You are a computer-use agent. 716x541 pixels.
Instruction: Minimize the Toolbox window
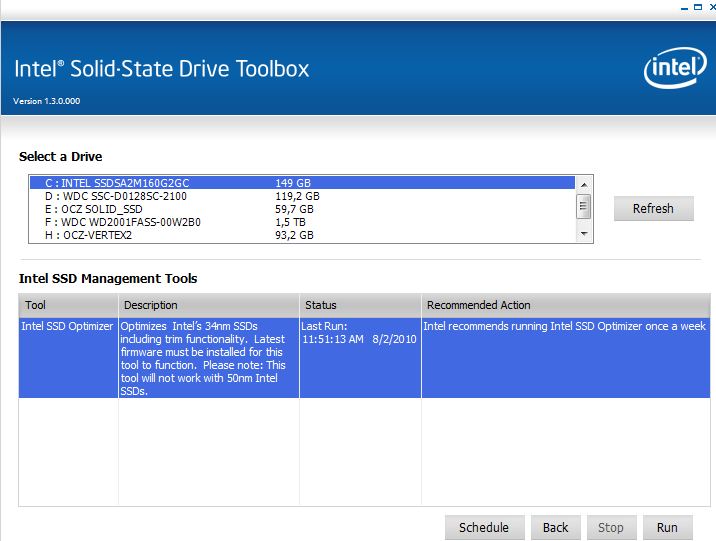pyautogui.click(x=684, y=8)
